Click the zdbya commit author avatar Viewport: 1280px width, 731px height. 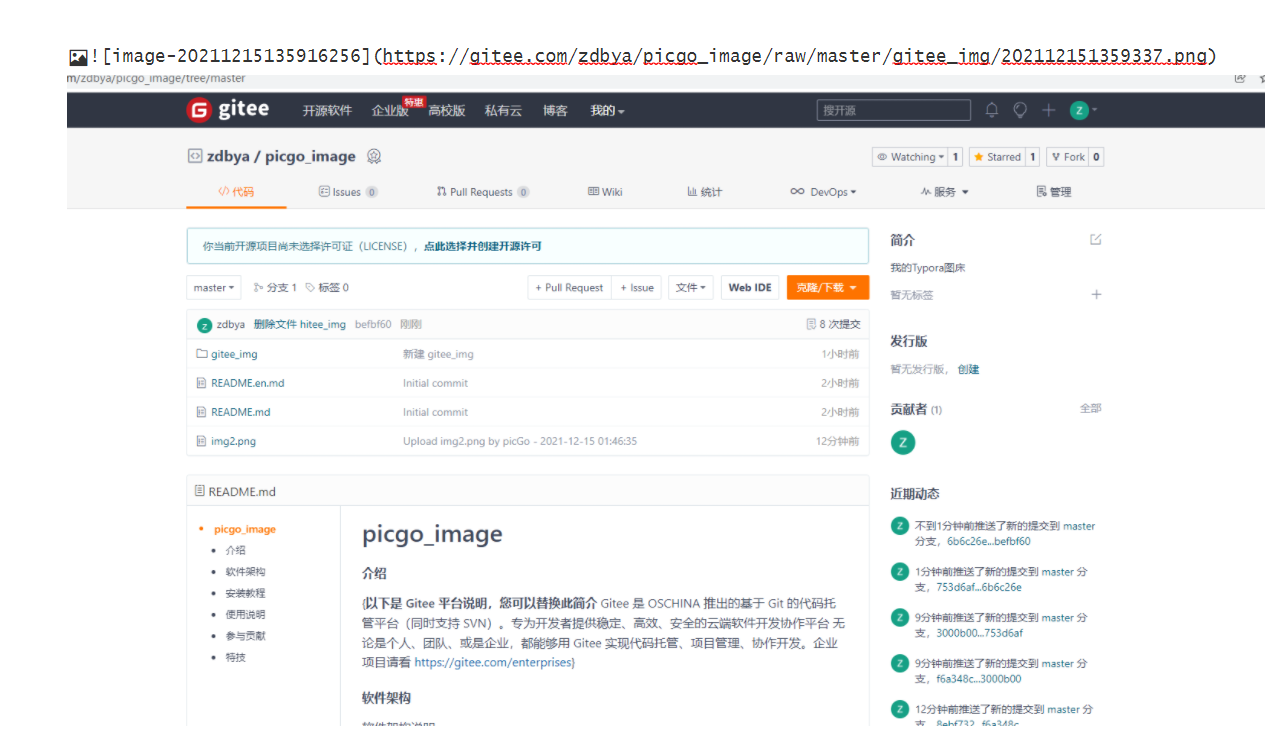point(205,325)
